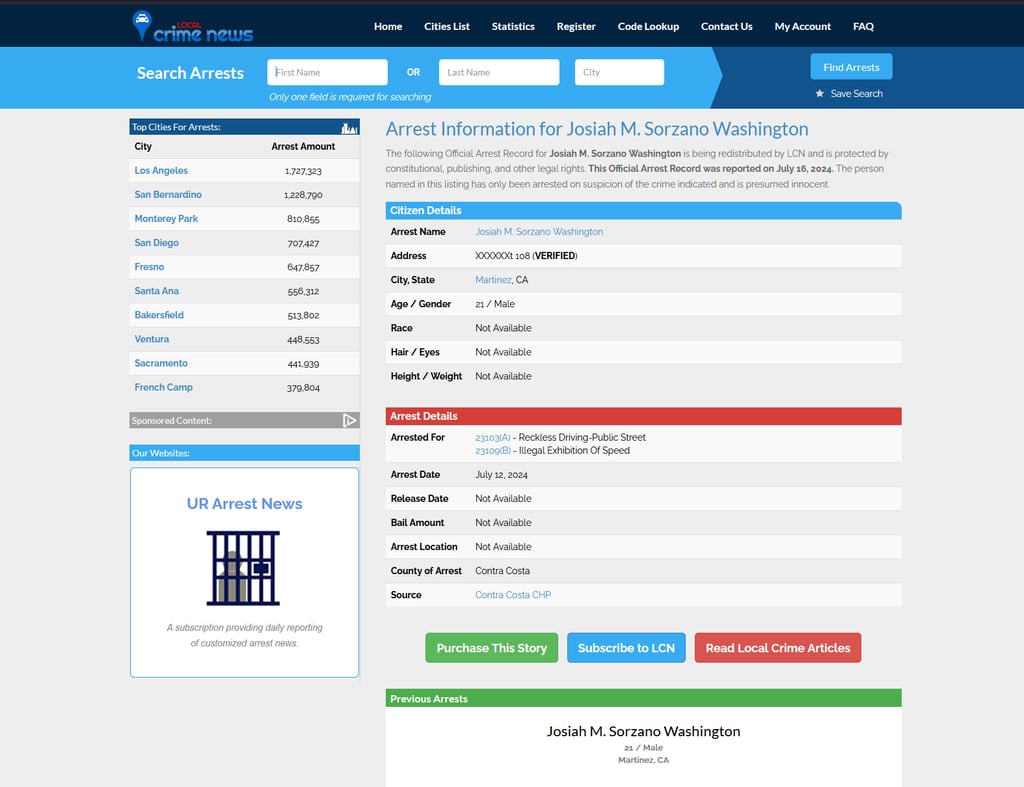Click the arrest name link in Citizen Details

[x=539, y=232]
